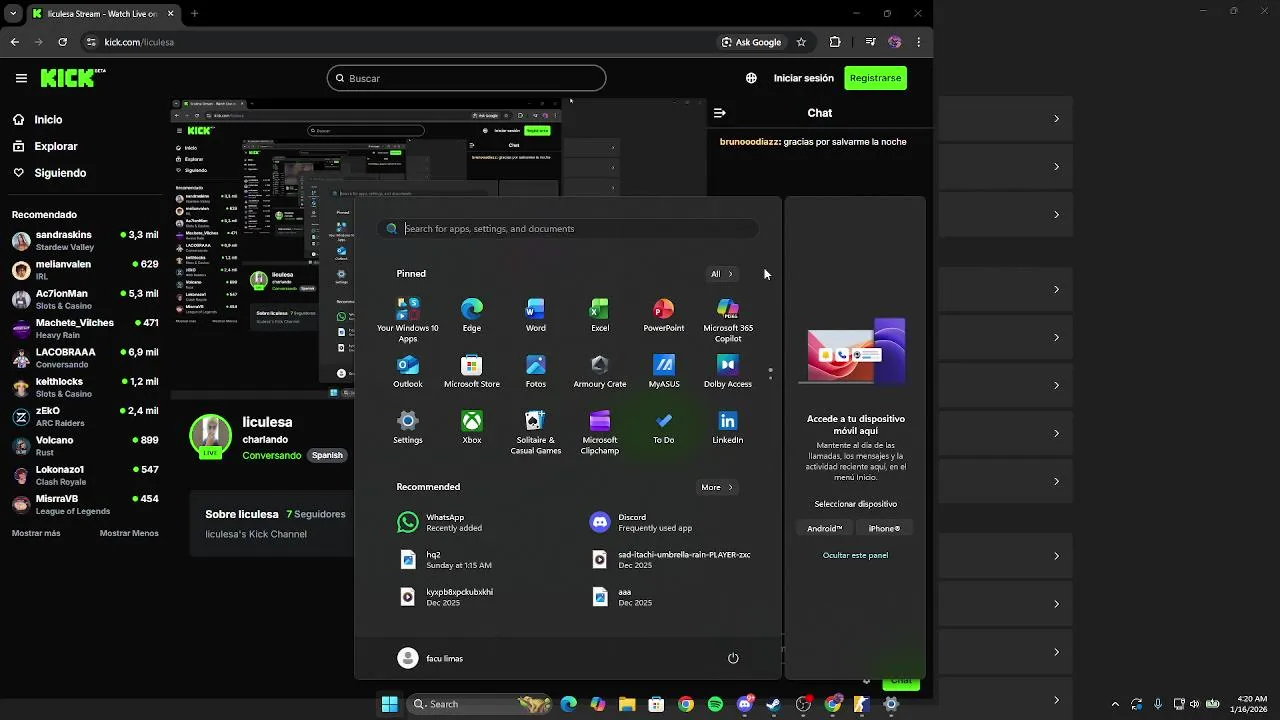
Task: Open Solitaire & Casual Games pinned app
Action: click(536, 432)
